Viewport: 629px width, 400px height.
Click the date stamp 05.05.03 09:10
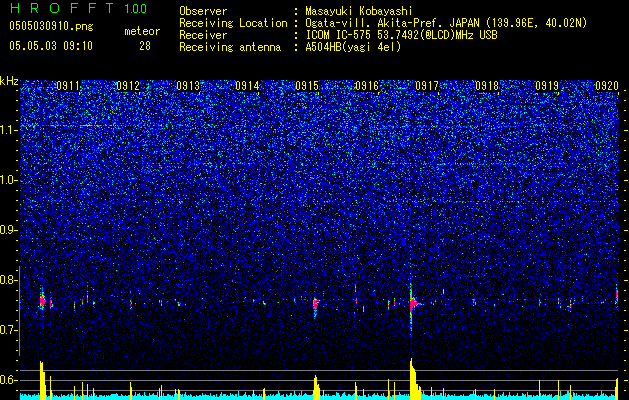51,46
